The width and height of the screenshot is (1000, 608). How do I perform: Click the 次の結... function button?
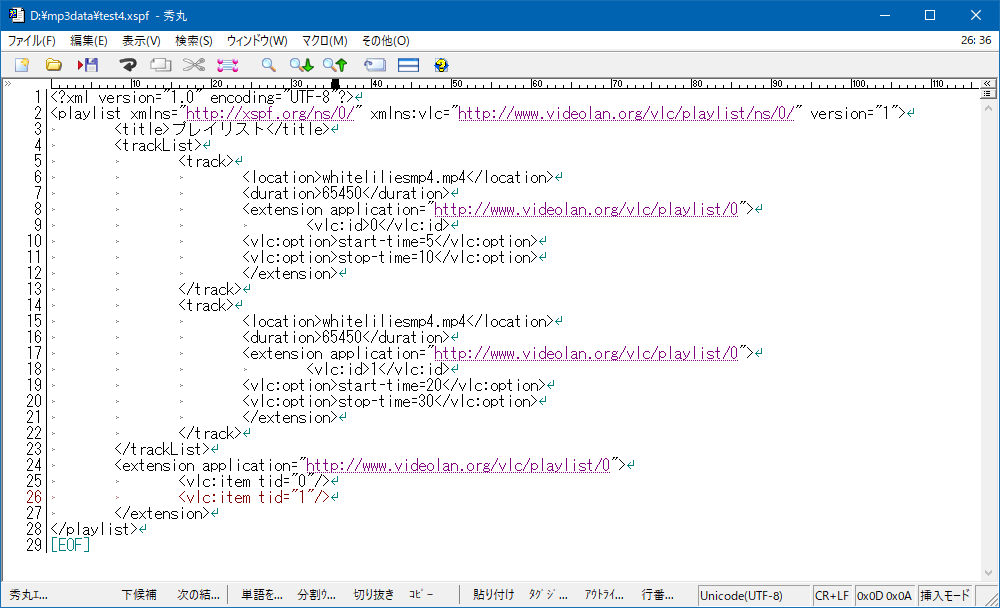(198, 595)
